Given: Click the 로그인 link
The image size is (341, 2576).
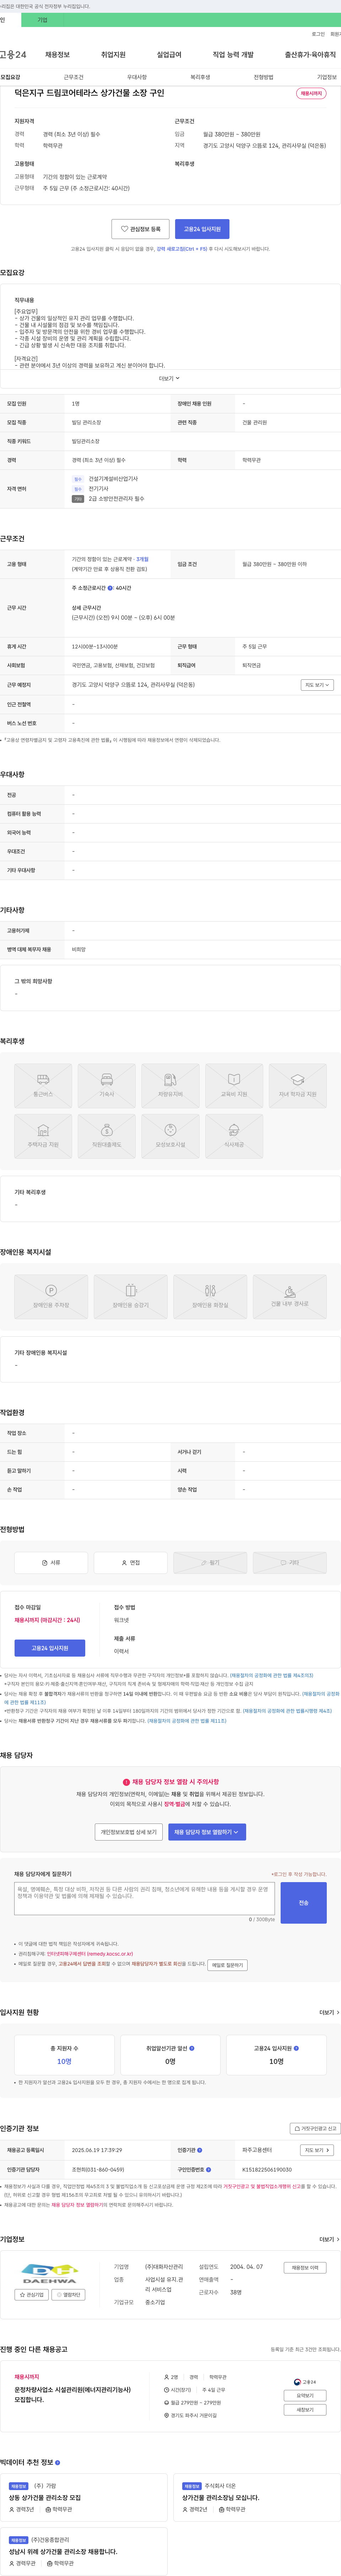Looking at the screenshot, I should point(318,34).
